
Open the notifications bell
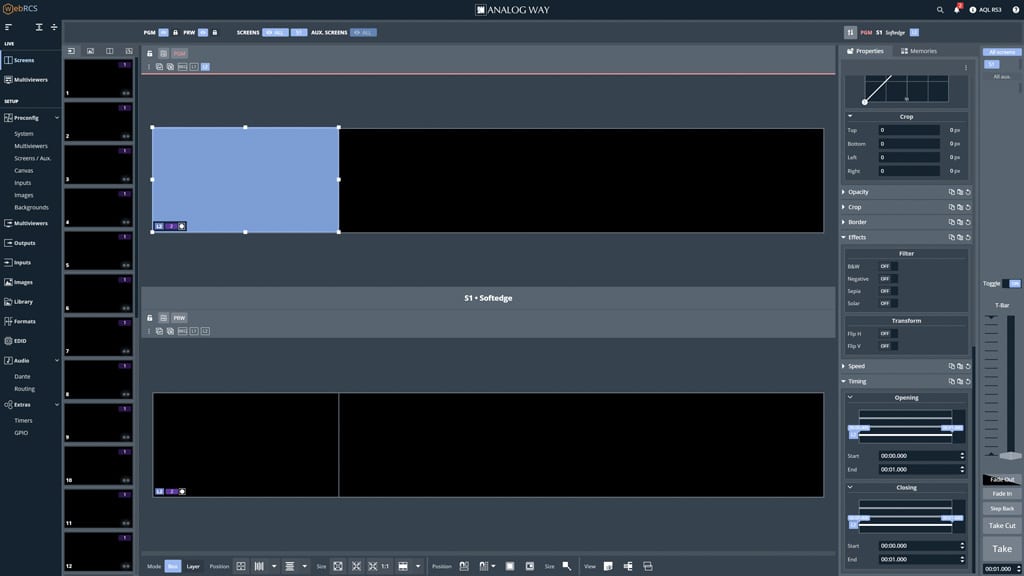pyautogui.click(x=956, y=10)
